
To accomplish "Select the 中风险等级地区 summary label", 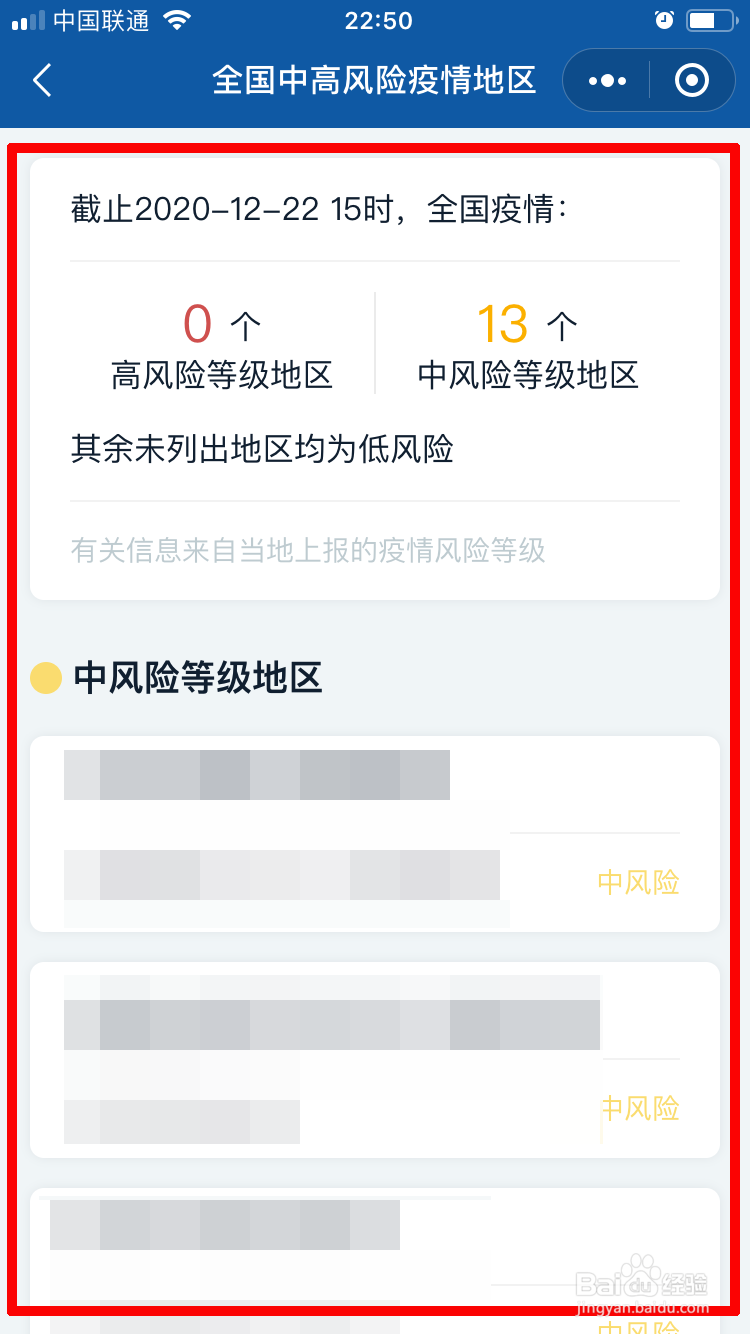I will [x=528, y=376].
